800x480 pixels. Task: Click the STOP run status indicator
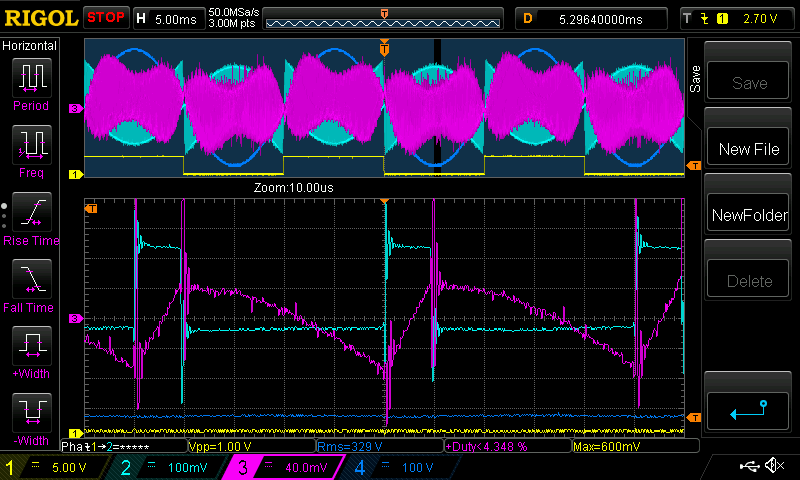click(x=105, y=18)
